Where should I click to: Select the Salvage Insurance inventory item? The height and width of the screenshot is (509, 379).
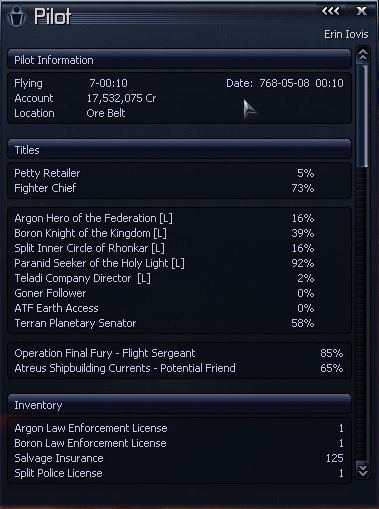coord(179,458)
